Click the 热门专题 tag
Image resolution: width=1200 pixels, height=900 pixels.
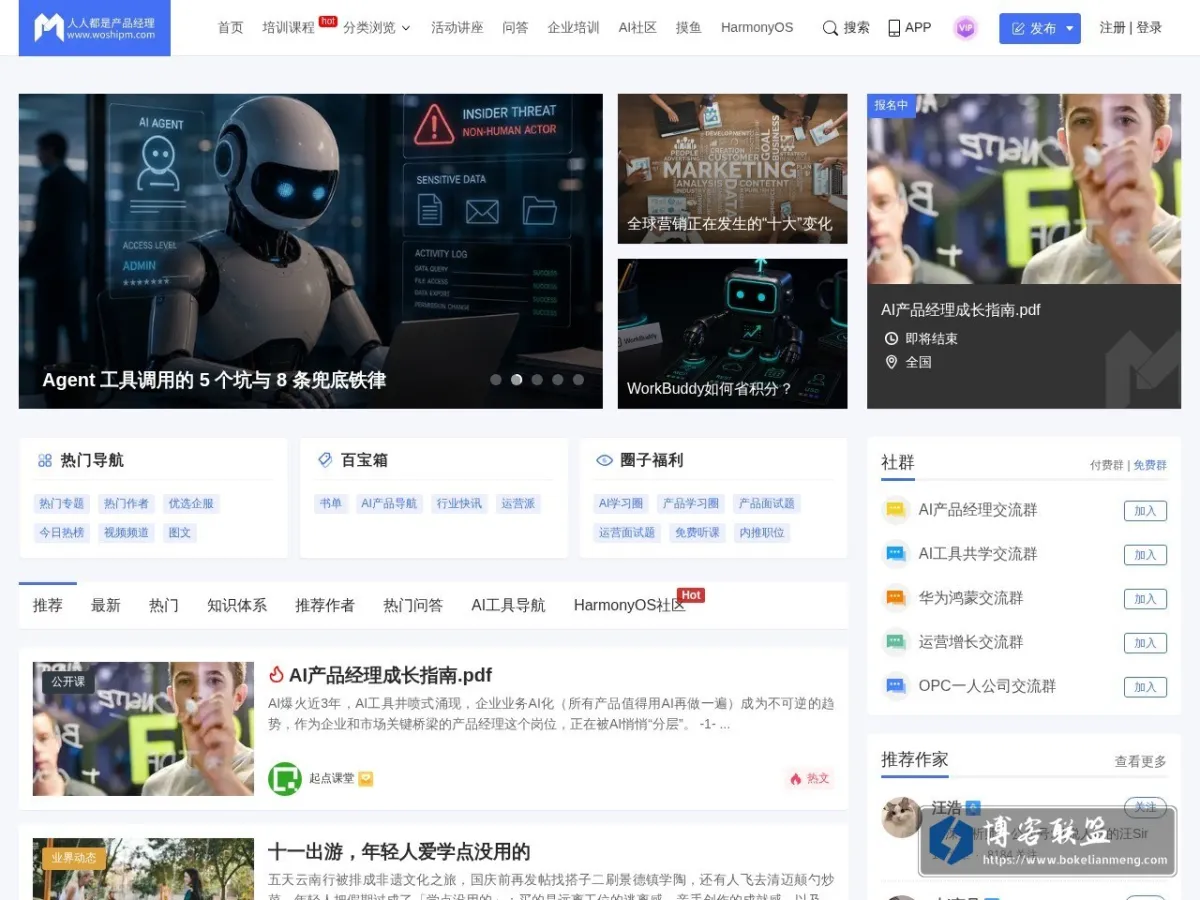(x=62, y=504)
